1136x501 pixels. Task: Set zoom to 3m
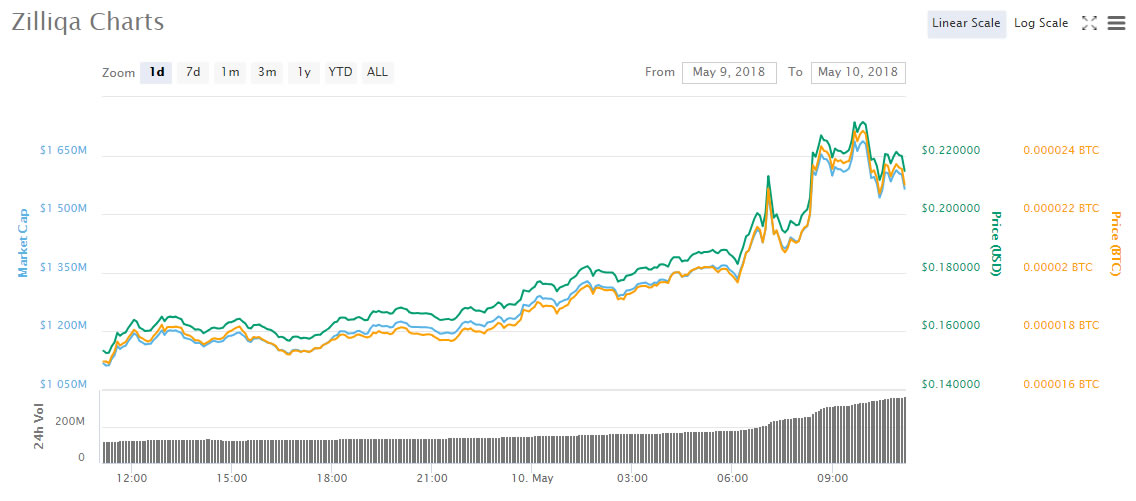point(267,72)
